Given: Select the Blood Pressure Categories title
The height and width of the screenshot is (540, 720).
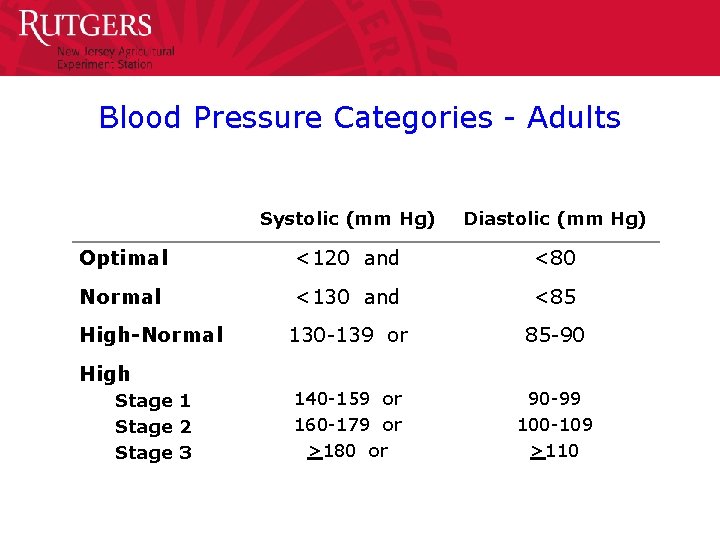Looking at the screenshot, I should tap(360, 118).
